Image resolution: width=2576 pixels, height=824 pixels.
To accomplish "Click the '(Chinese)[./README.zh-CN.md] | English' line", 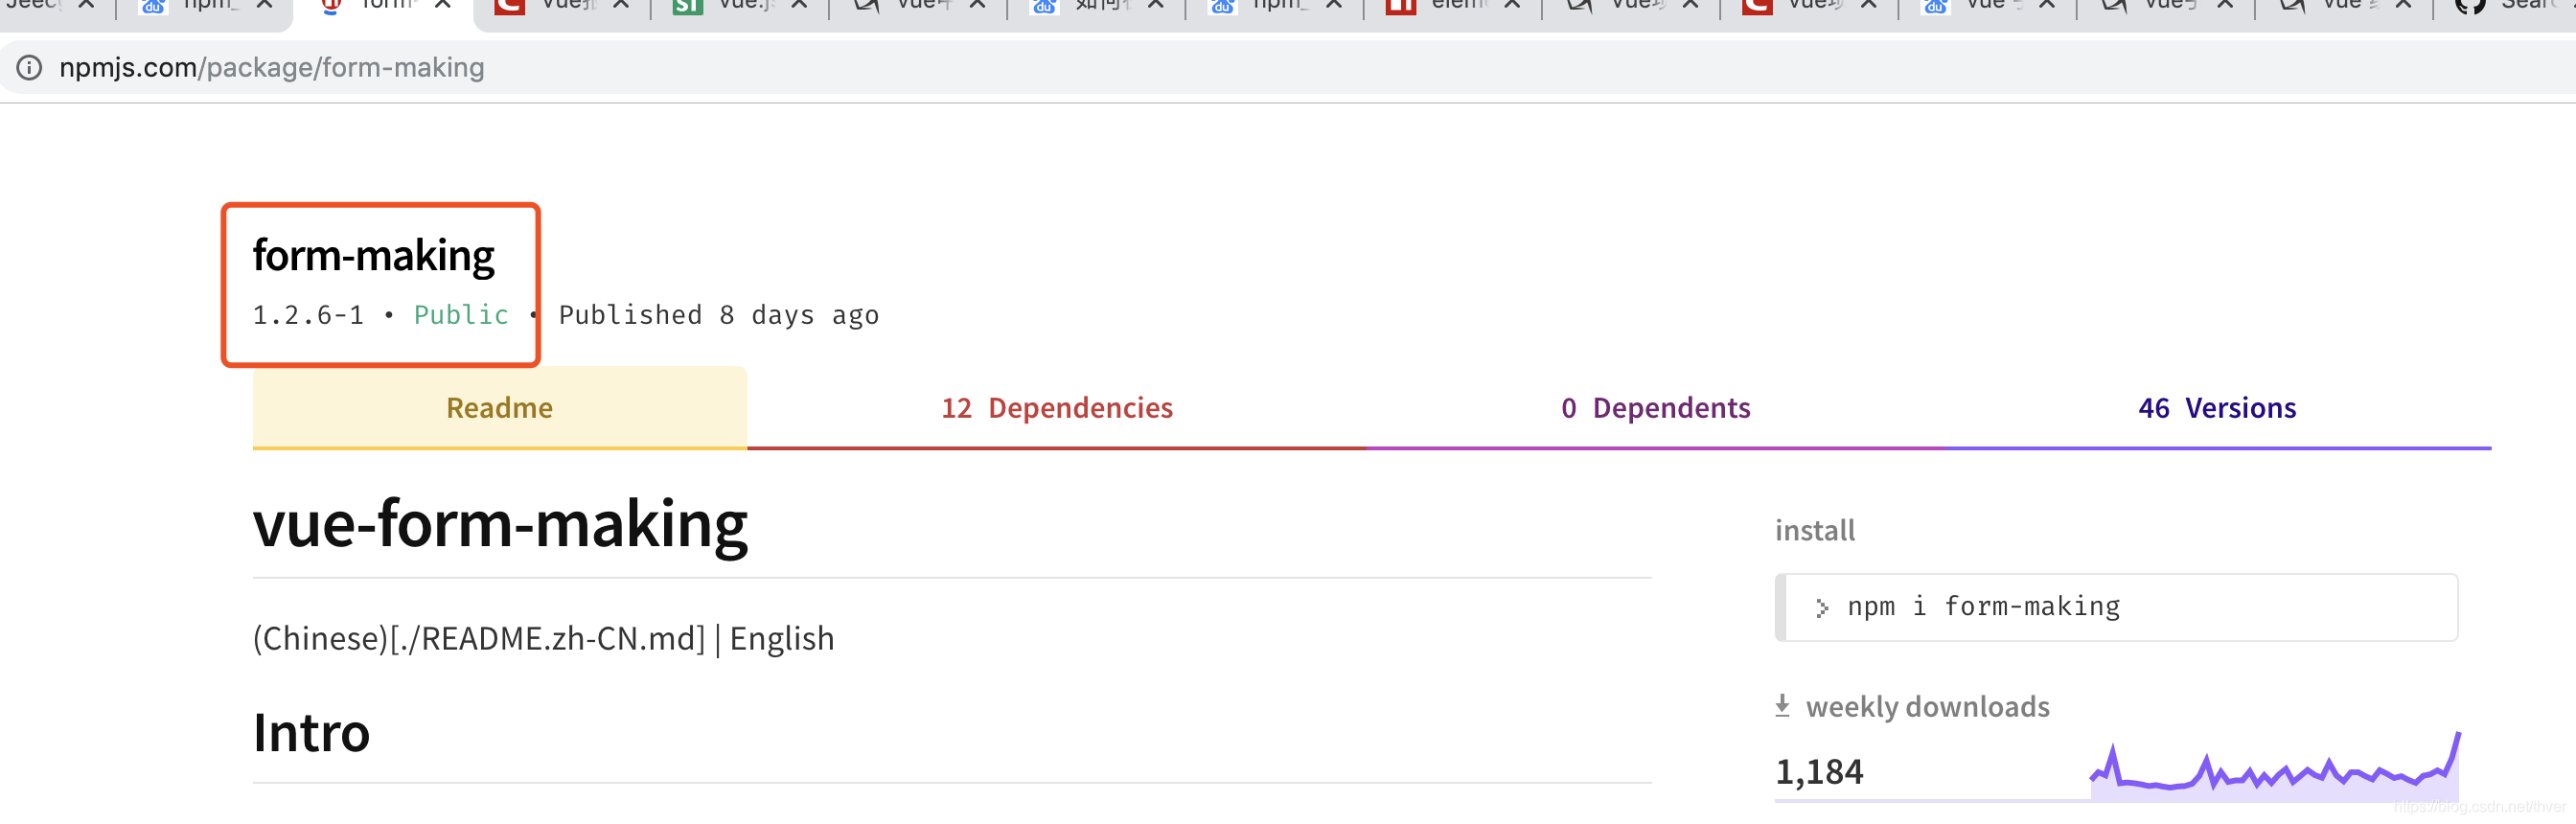I will pyautogui.click(x=543, y=638).
